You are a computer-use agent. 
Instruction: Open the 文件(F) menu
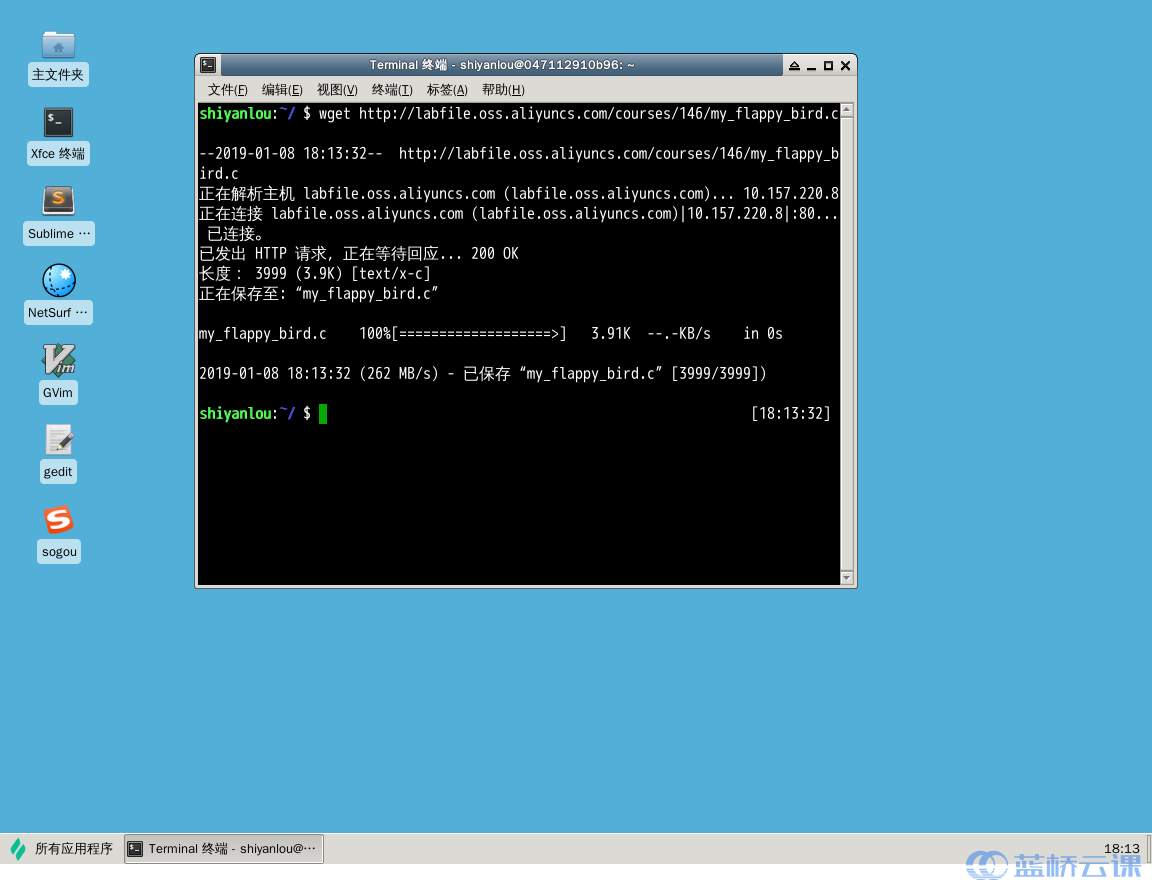227,90
